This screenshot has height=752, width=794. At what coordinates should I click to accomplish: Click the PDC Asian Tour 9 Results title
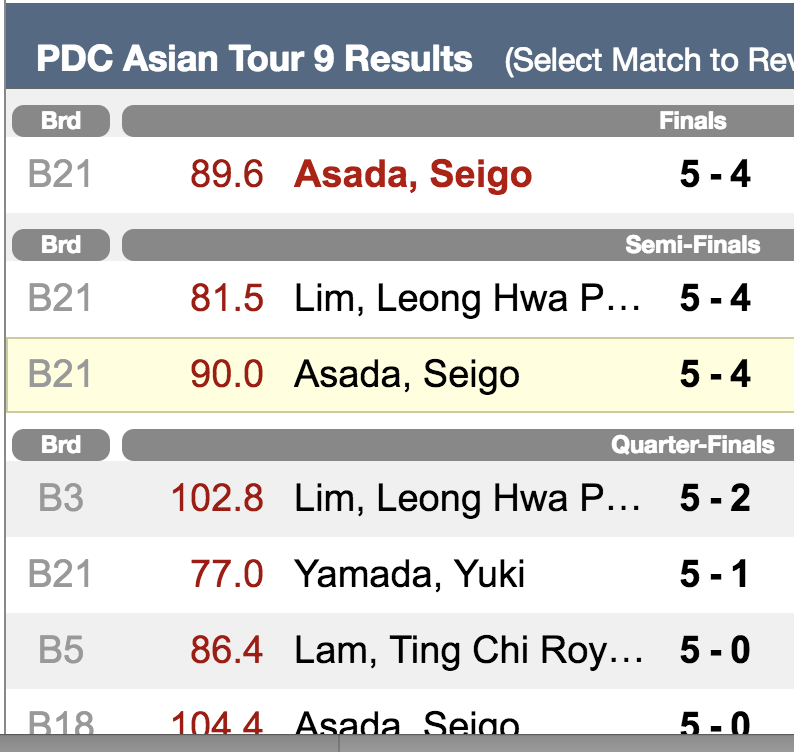pyautogui.click(x=254, y=59)
